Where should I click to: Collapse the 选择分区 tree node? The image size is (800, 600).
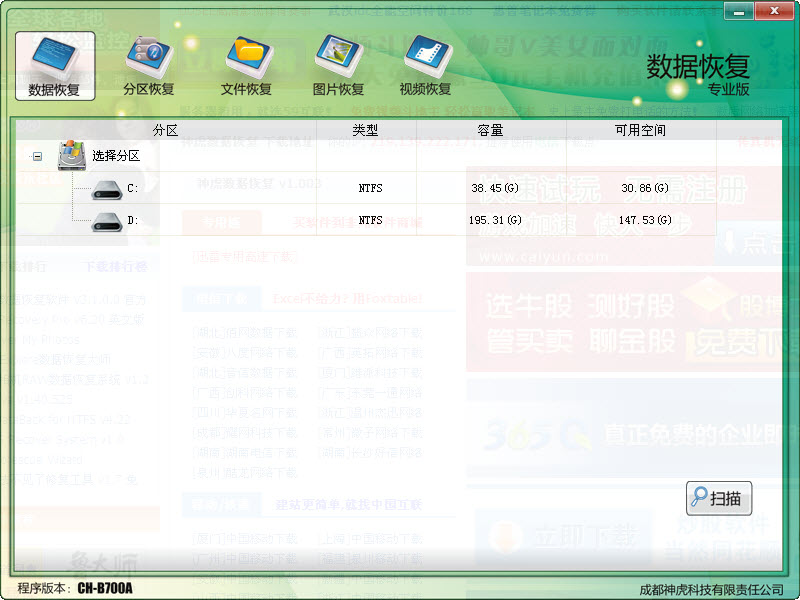point(37,156)
